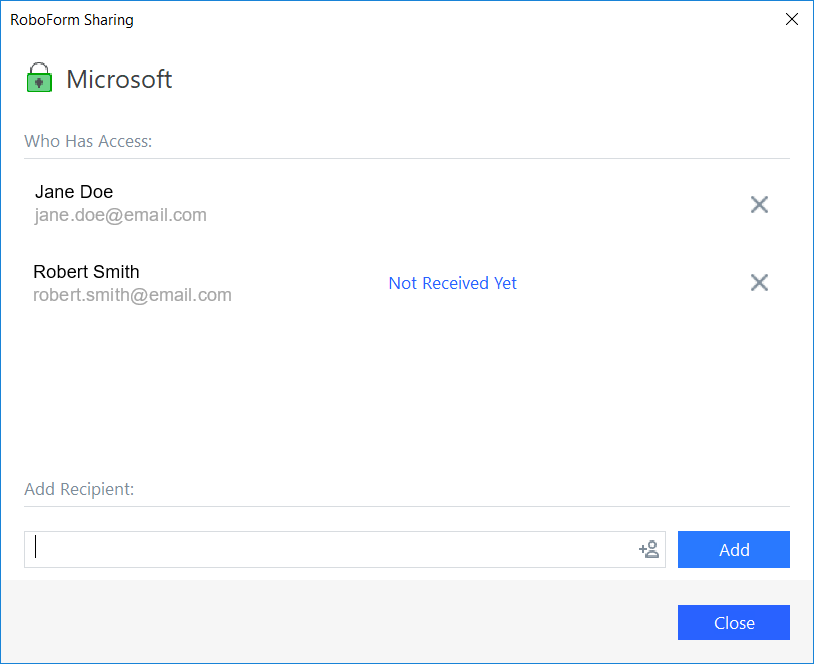The height and width of the screenshot is (664, 814).
Task: Click the RoboForm Sharing window title
Action: [x=72, y=20]
